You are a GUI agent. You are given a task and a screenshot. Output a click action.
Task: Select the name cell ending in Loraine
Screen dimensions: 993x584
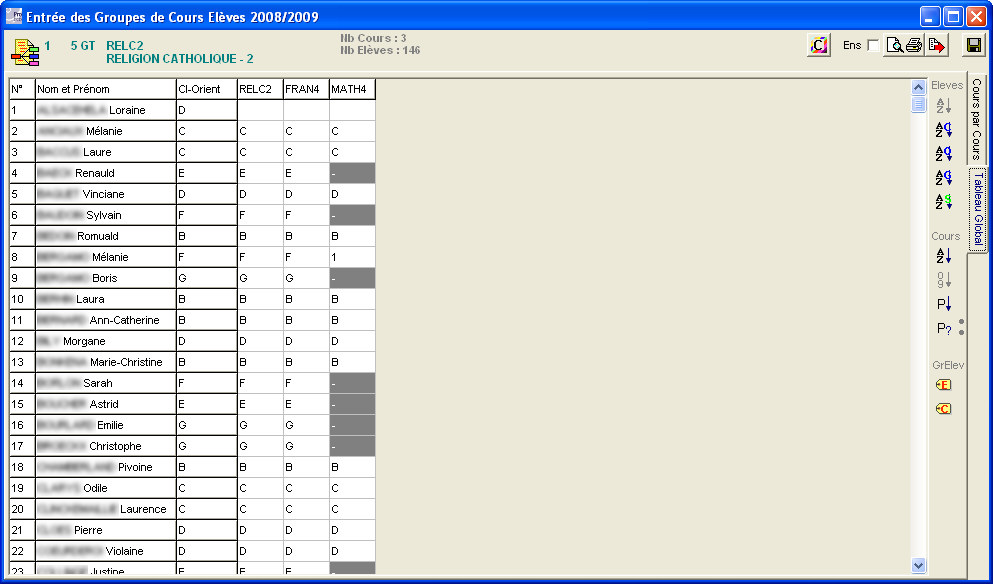(106, 110)
